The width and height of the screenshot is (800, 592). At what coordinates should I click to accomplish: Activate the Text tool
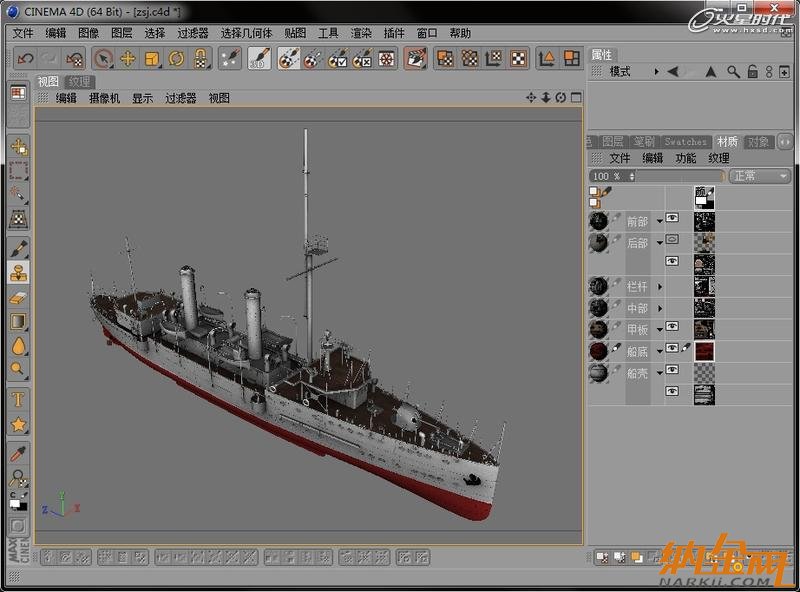tap(18, 400)
